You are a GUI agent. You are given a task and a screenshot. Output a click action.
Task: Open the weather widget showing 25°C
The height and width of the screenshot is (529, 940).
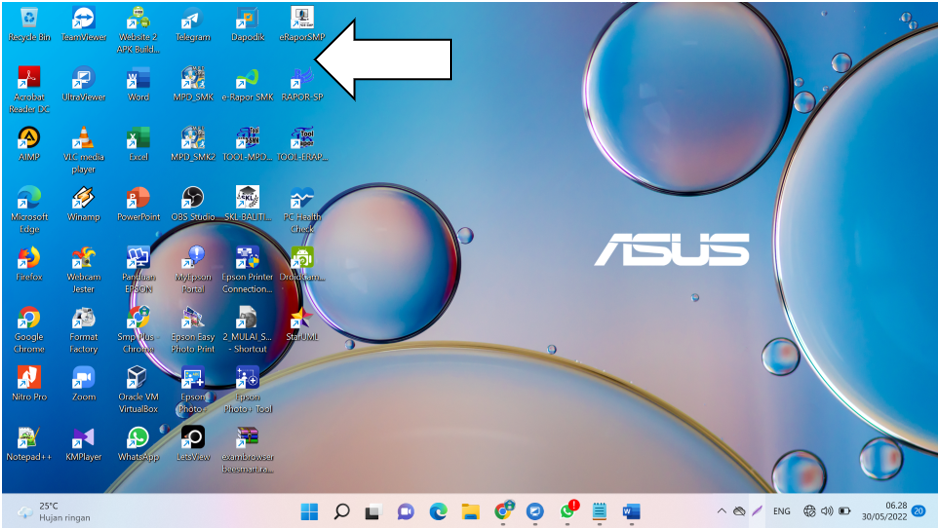pos(50,511)
